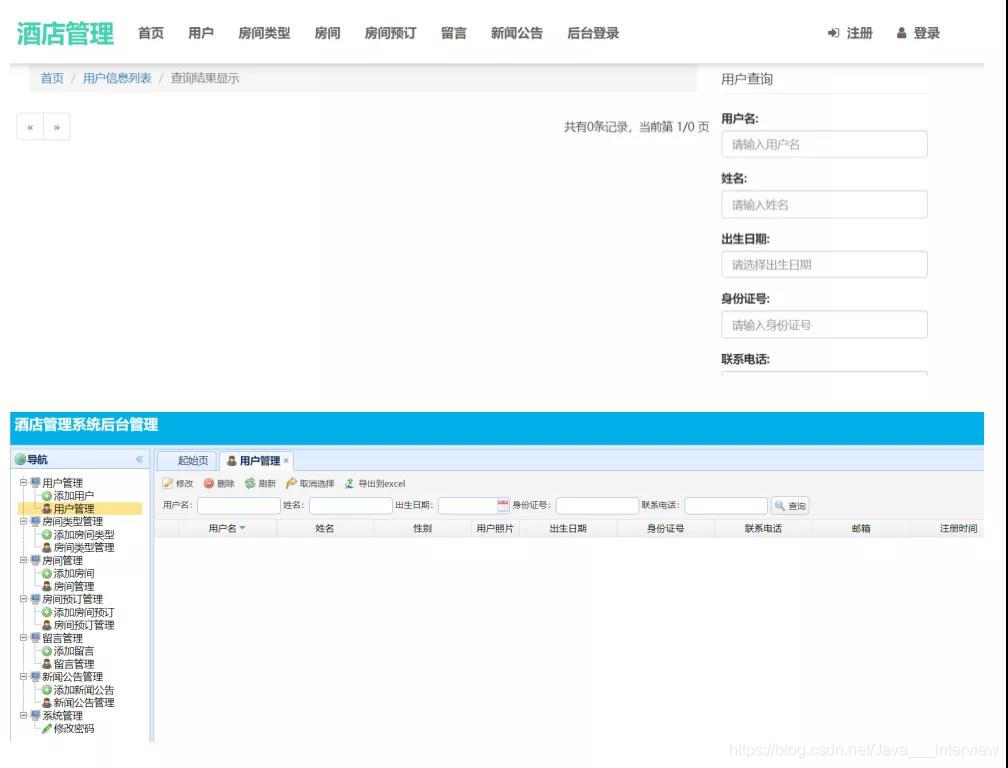Screen dimensions: 1008x768
Task: Open the 用户名 column sort dropdown
Action: coord(243,527)
